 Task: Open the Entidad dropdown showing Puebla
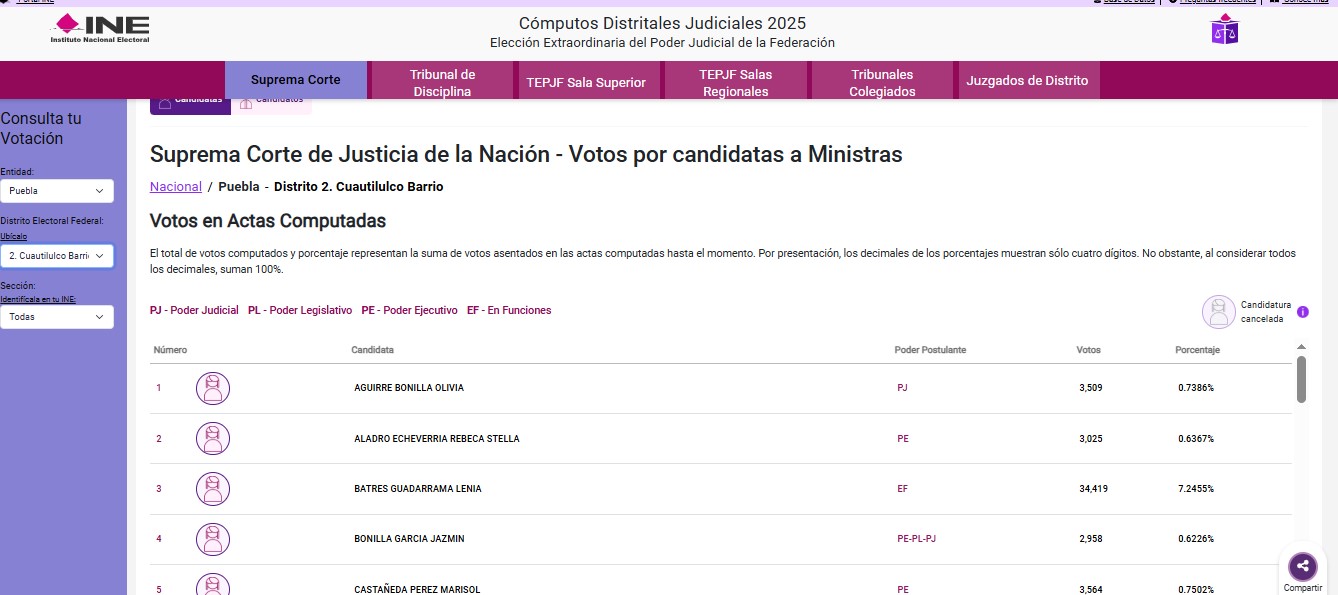(x=56, y=191)
